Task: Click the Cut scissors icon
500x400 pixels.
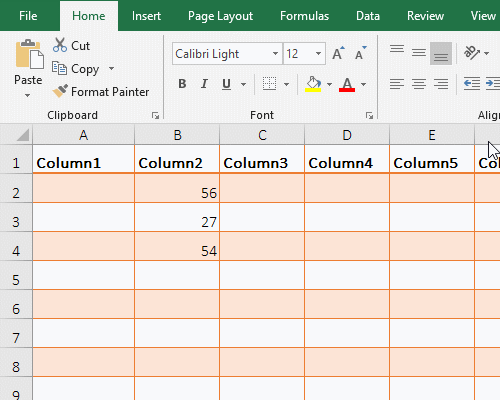Action: [60, 45]
